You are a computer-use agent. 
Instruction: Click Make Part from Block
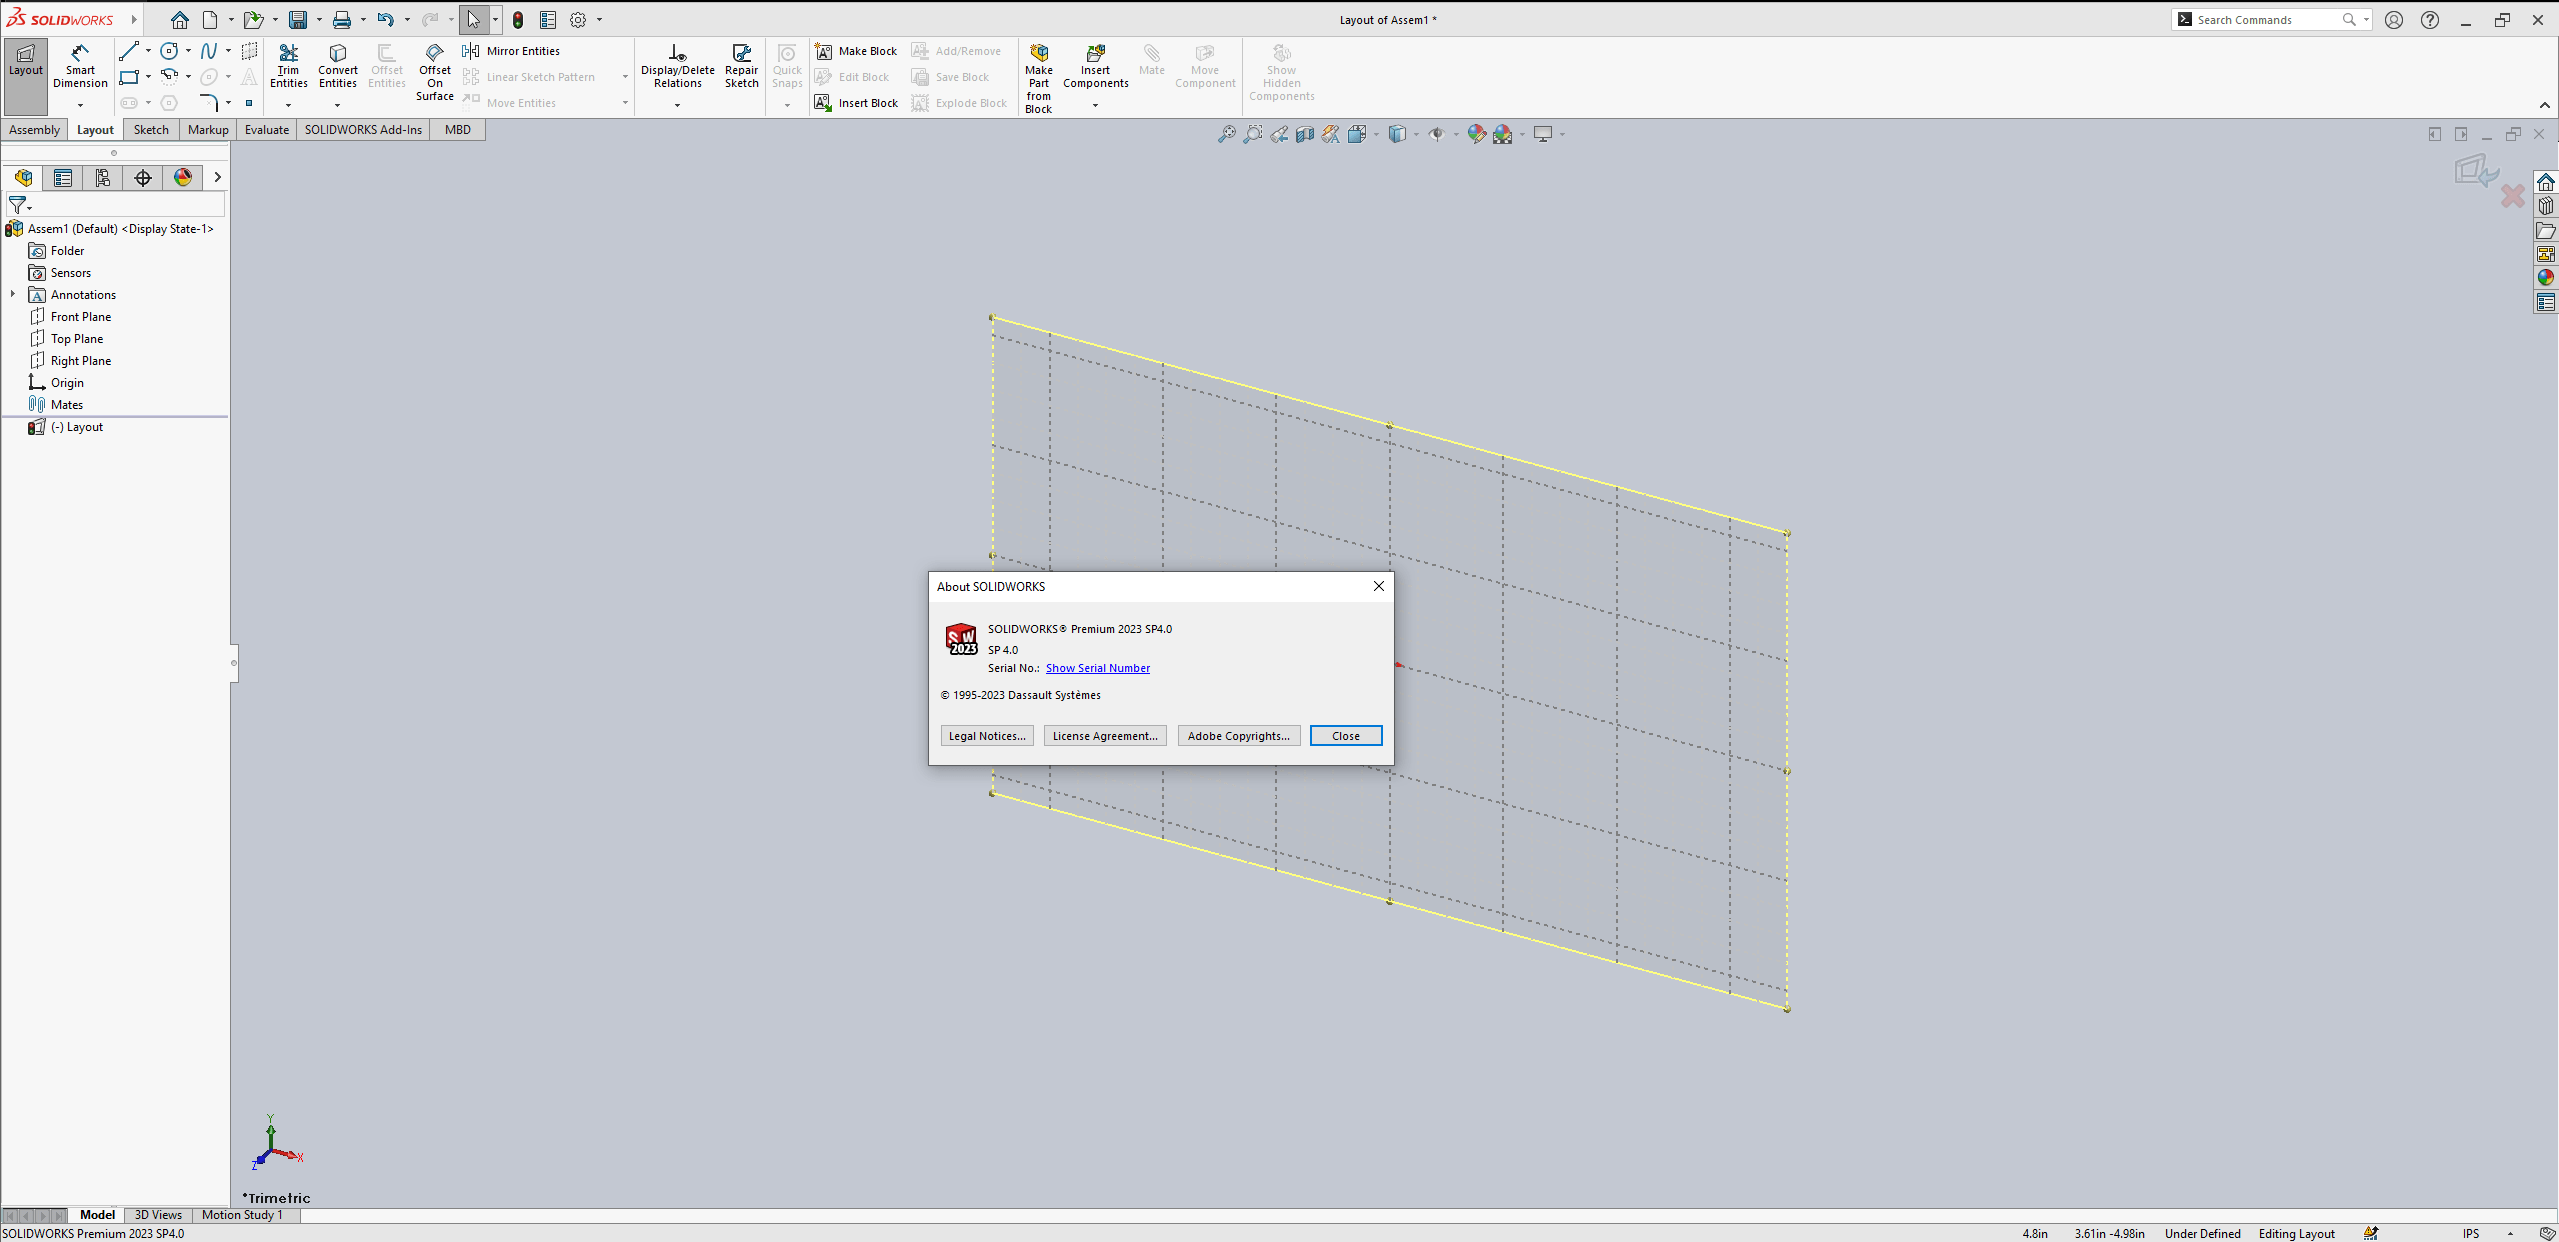[x=1039, y=79]
